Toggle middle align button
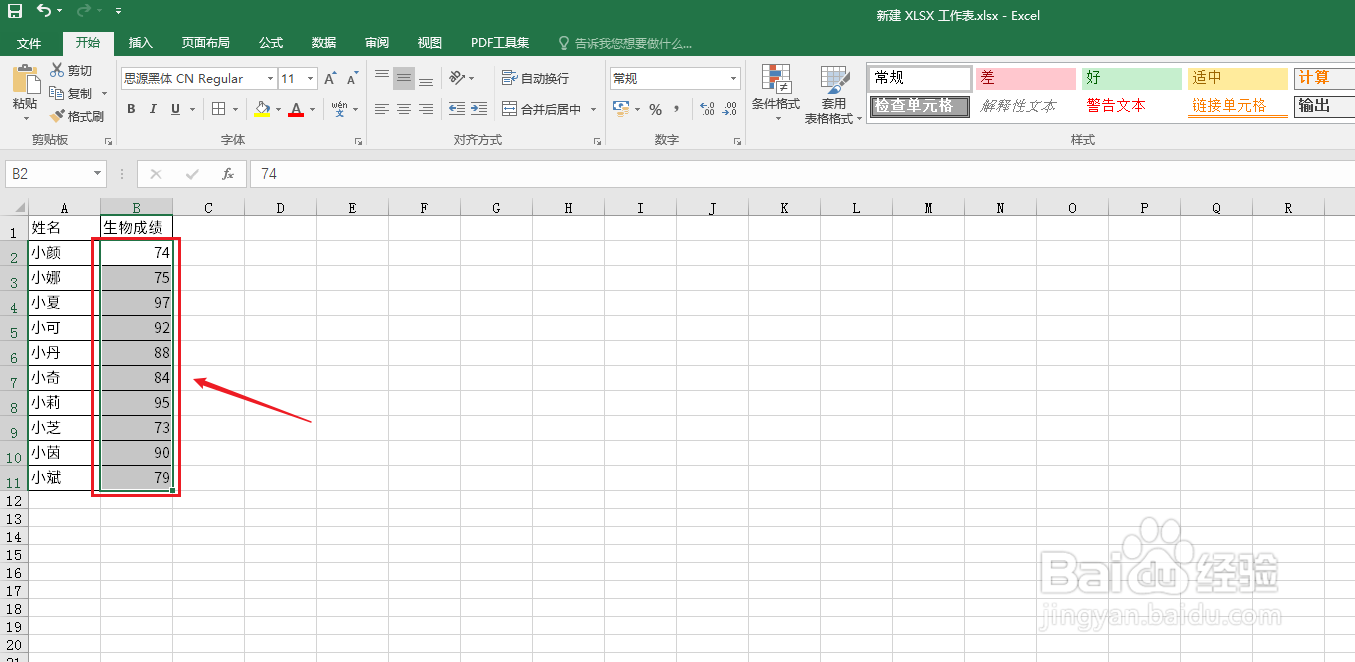The height and width of the screenshot is (662, 1355). pyautogui.click(x=404, y=78)
